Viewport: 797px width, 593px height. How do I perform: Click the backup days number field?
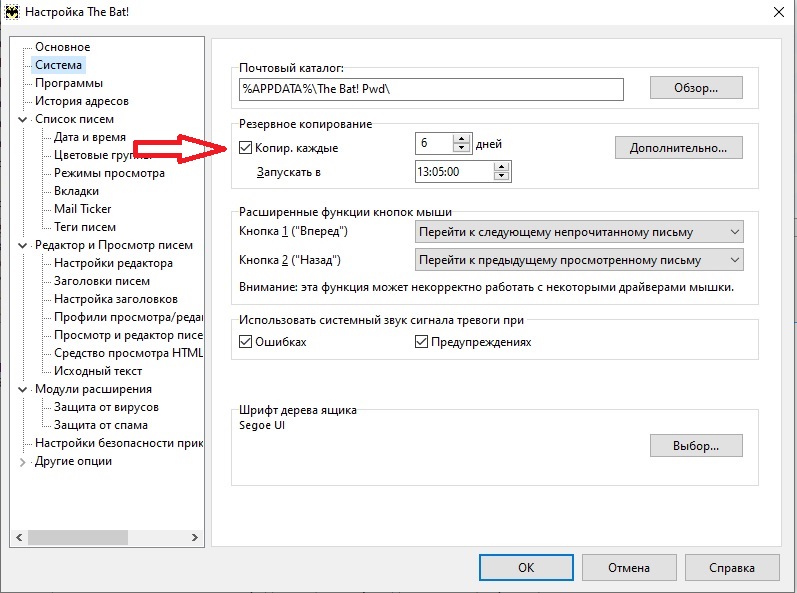click(x=434, y=143)
